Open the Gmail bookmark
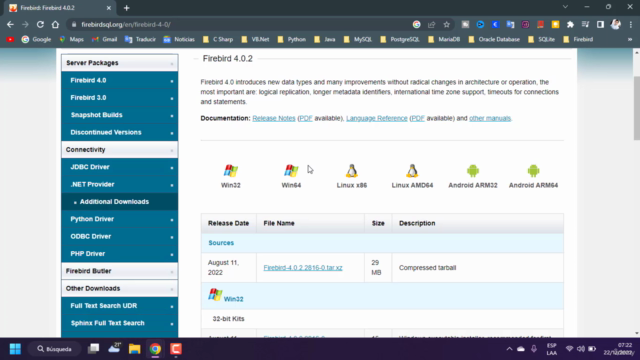The width and height of the screenshot is (640, 360). [x=104, y=39]
